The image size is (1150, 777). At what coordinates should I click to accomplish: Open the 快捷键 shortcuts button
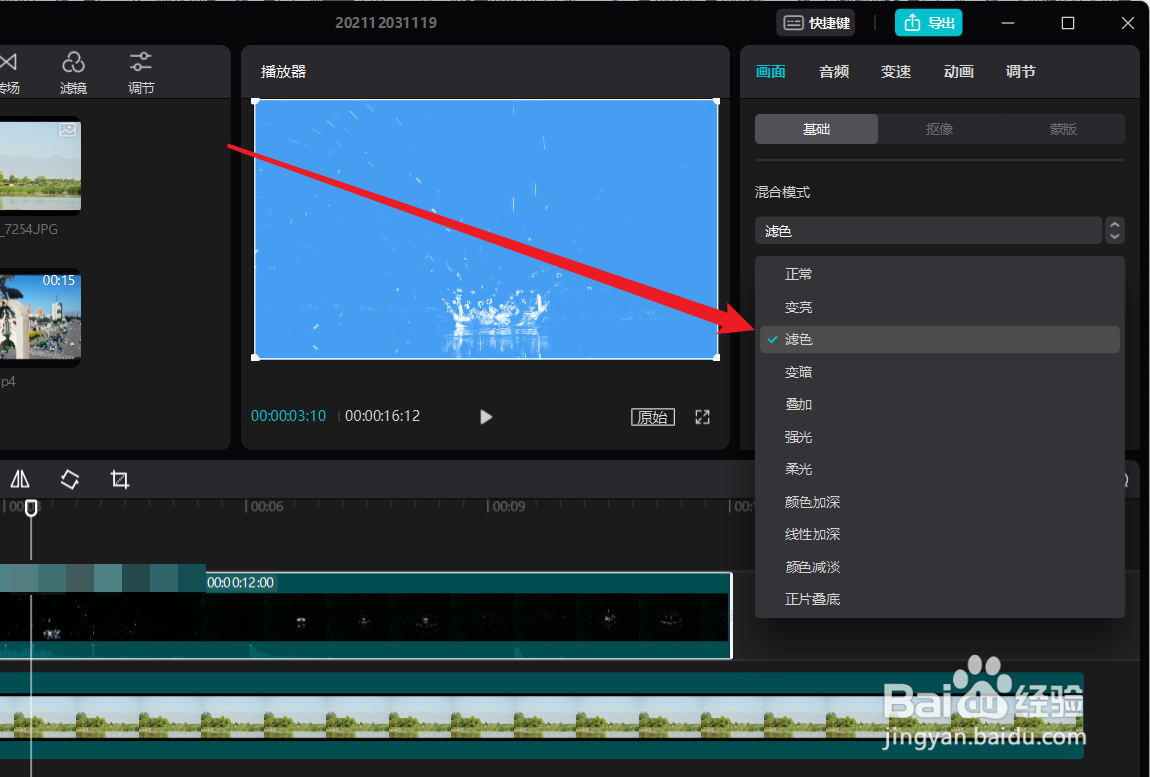[x=816, y=23]
